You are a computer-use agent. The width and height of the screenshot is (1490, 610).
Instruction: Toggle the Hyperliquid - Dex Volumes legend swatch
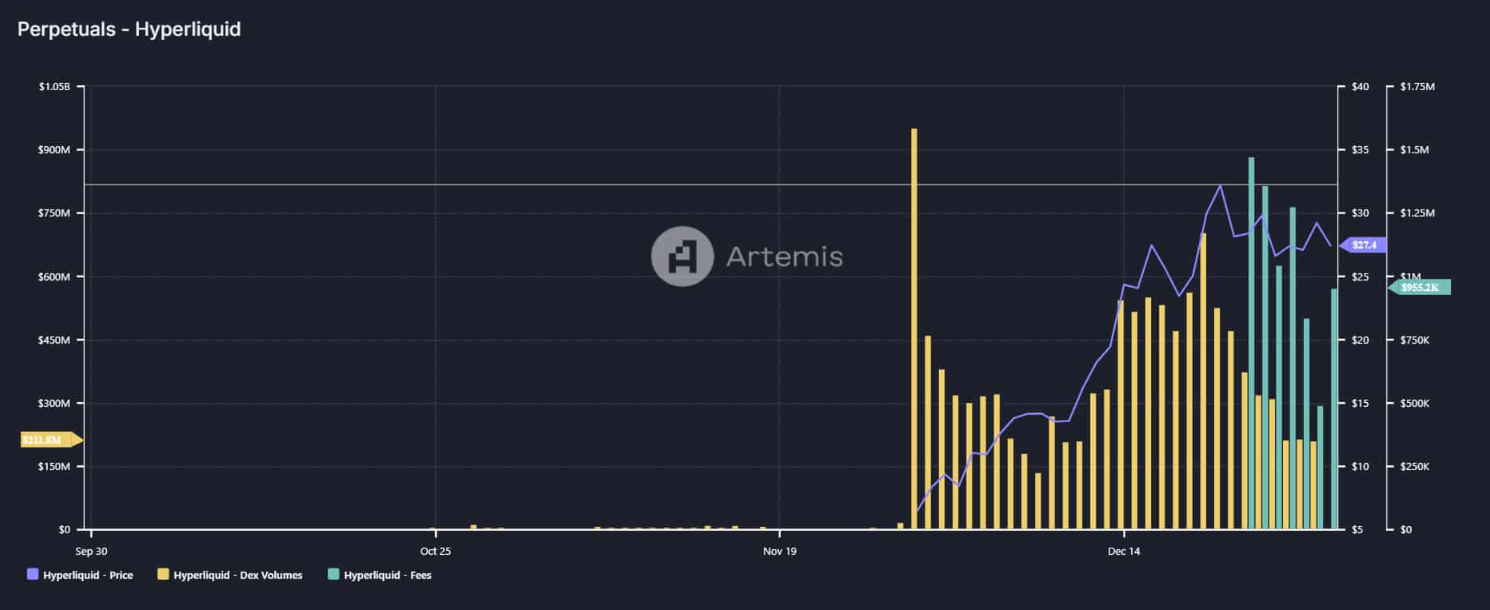pyautogui.click(x=163, y=575)
